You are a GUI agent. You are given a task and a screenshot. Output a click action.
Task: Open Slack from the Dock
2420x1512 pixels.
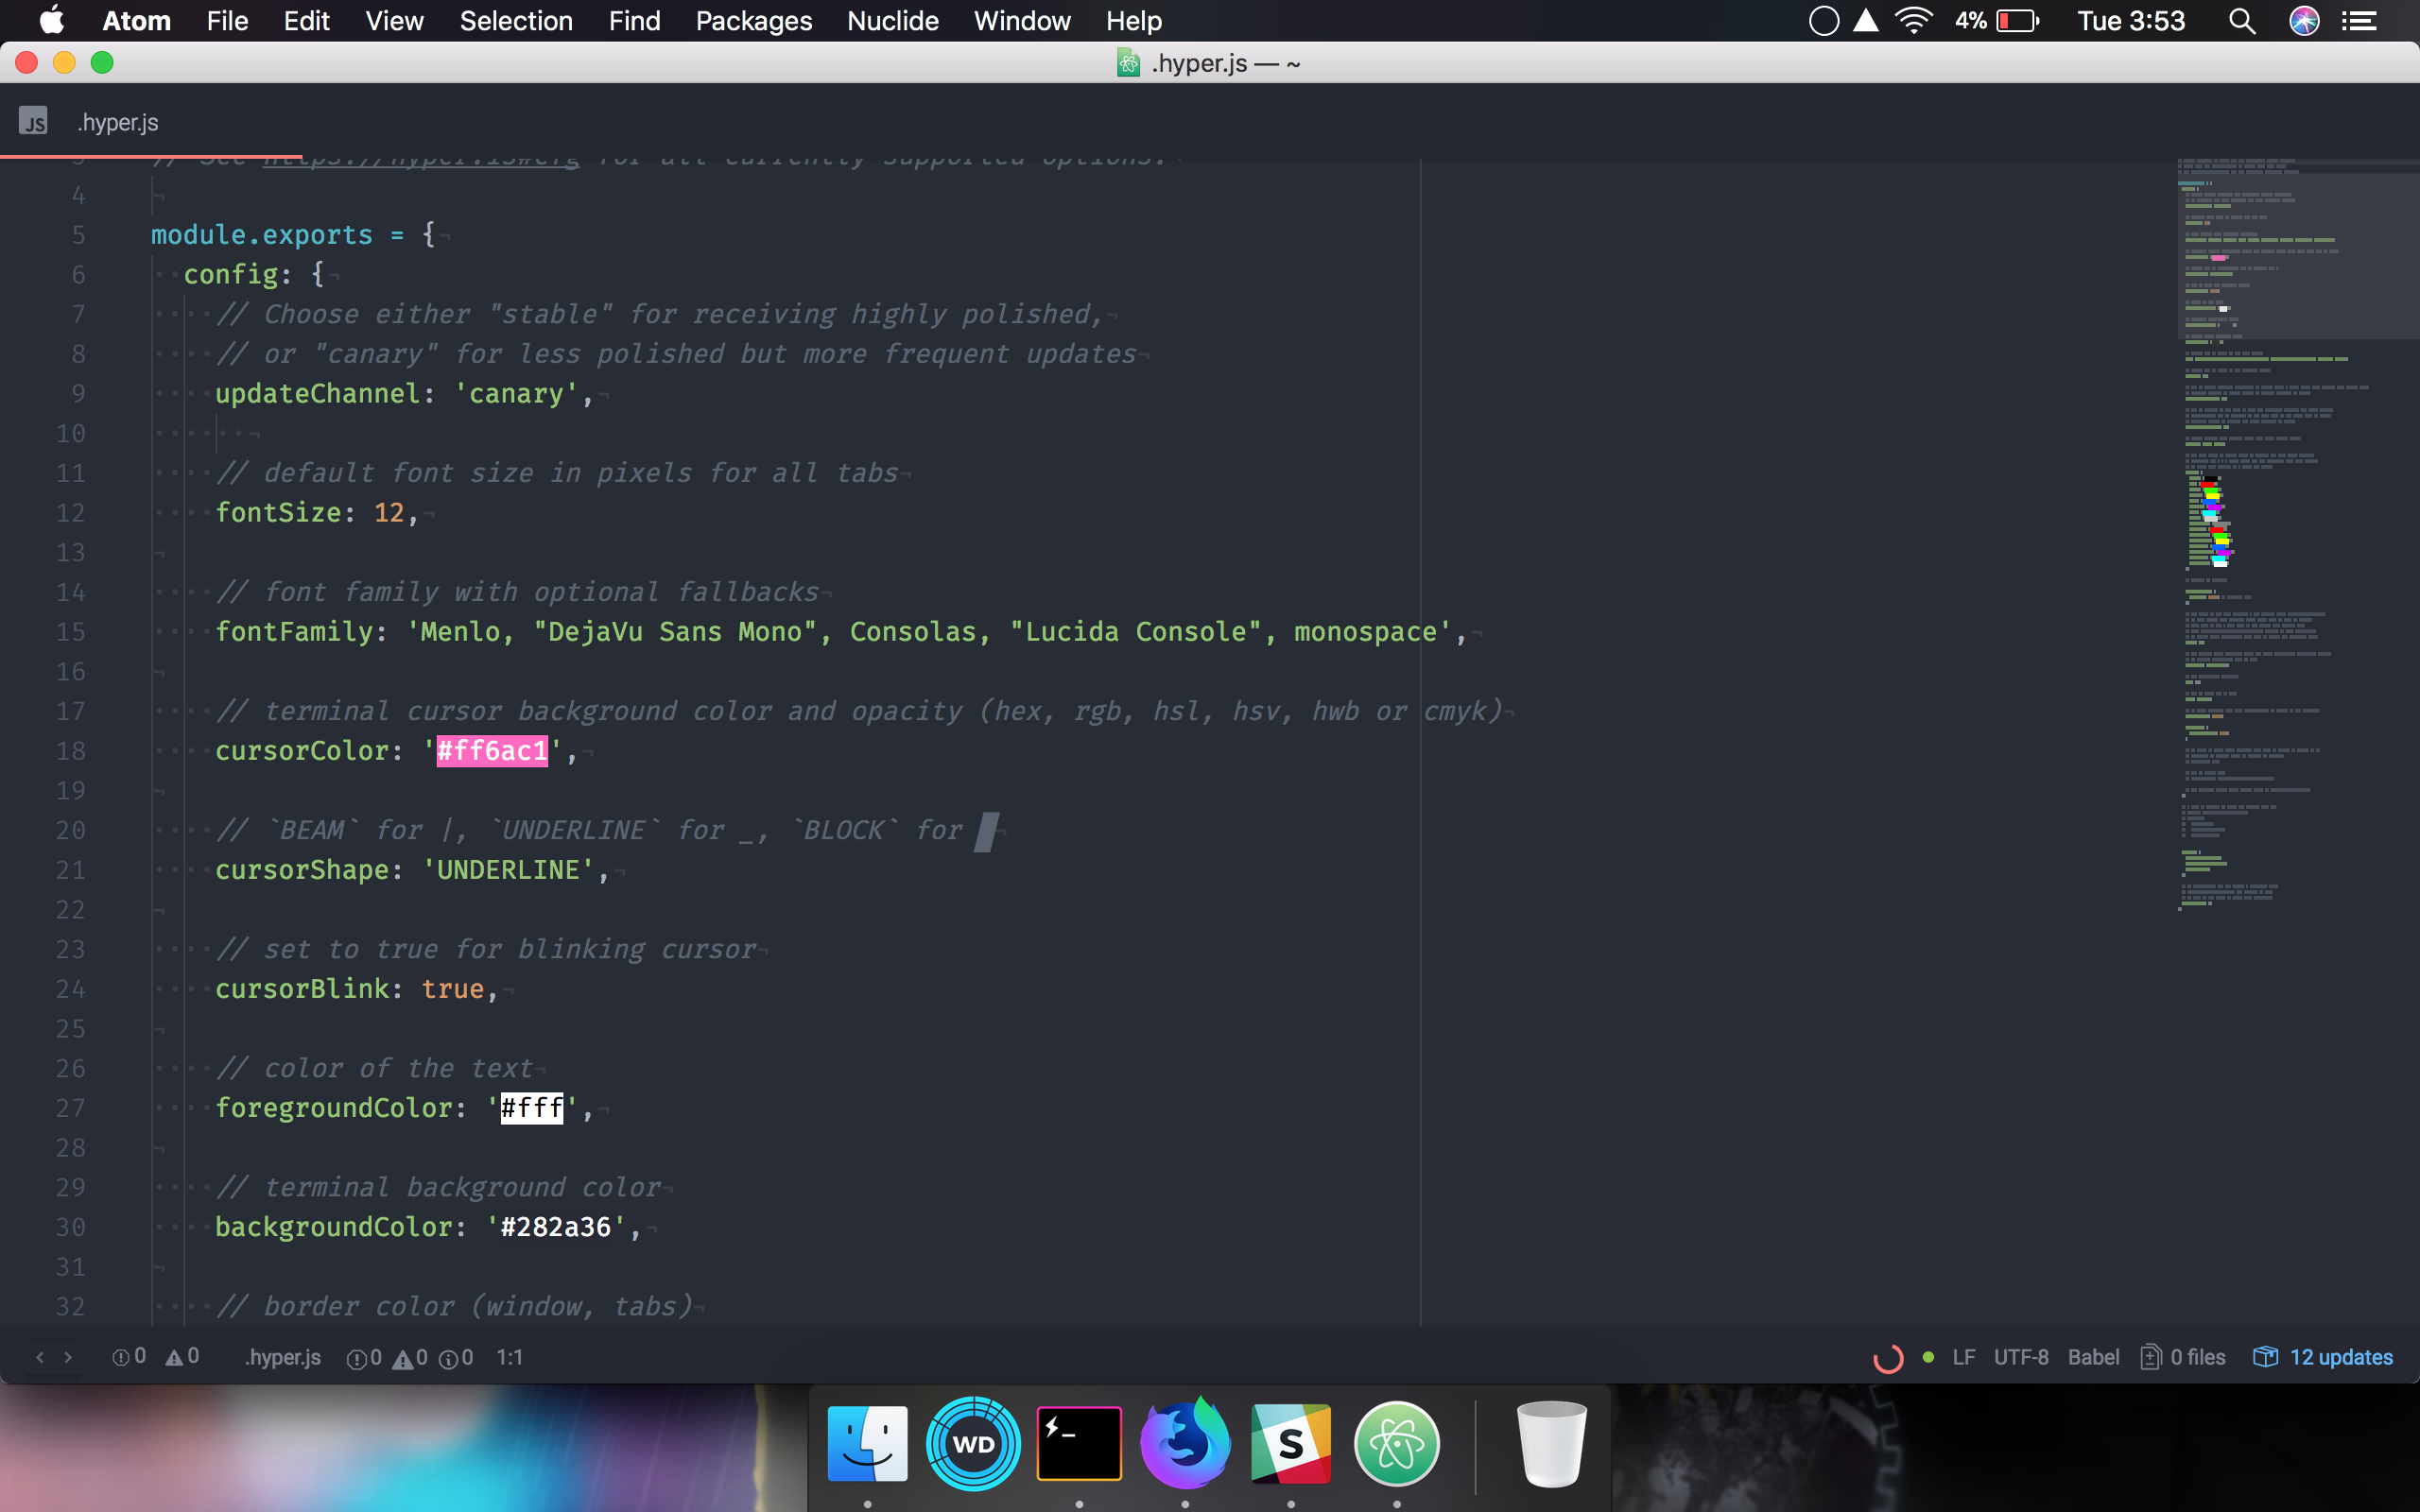coord(1292,1443)
